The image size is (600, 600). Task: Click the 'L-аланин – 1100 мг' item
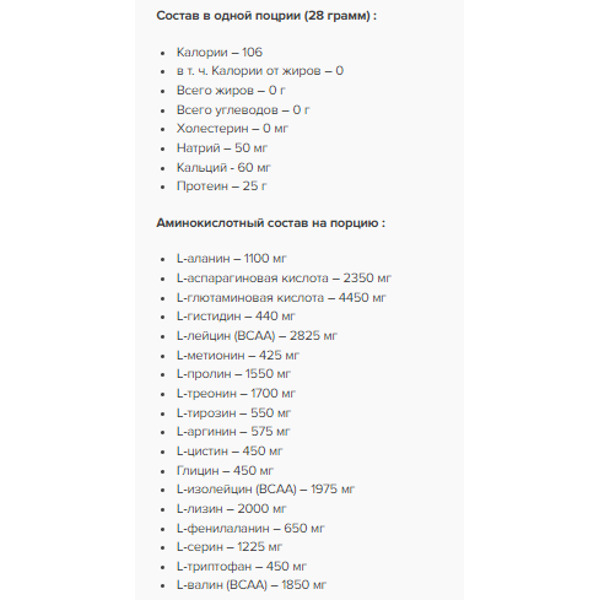tap(232, 259)
